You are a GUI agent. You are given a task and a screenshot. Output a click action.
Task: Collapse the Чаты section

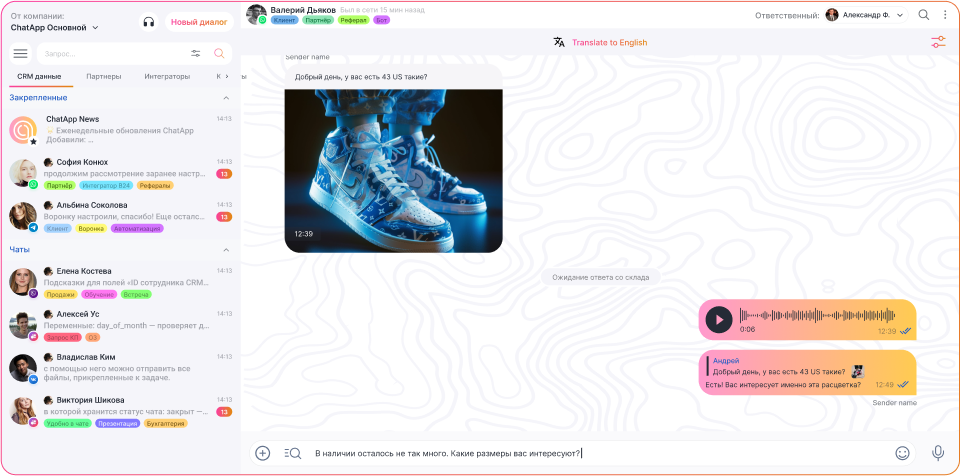tap(226, 250)
